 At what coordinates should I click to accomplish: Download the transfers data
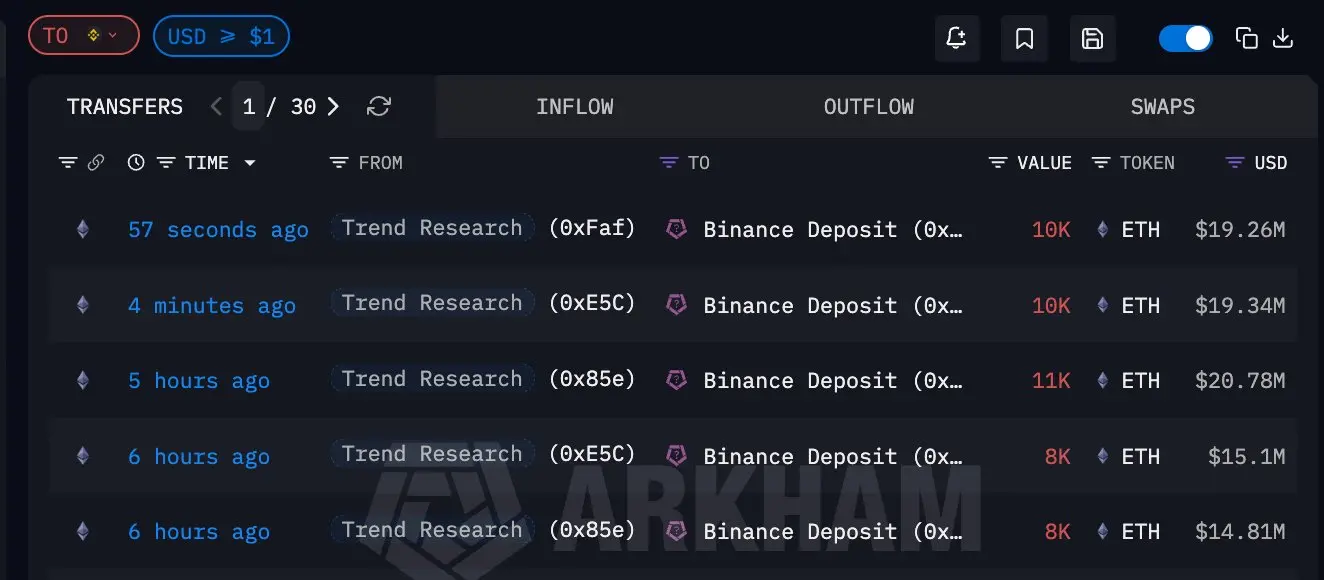[x=1283, y=36]
